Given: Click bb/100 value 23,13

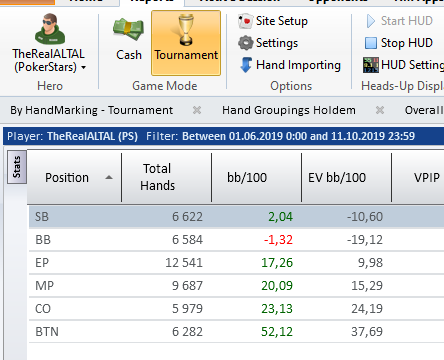Looking at the screenshot, I should click(x=277, y=309).
